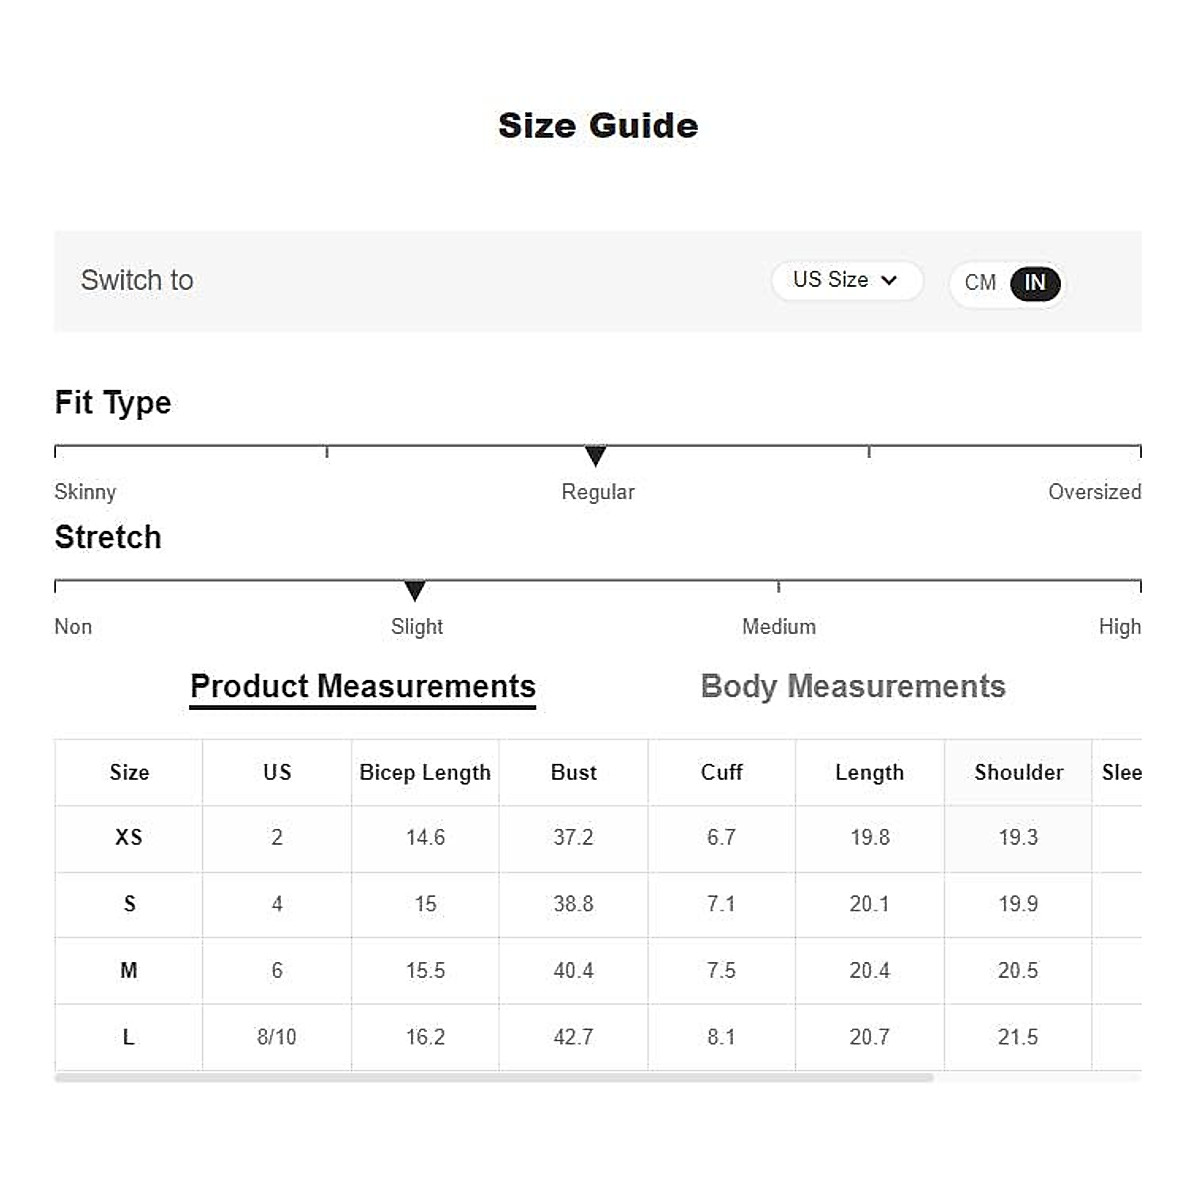Select the IN unit toggle

tap(1035, 283)
